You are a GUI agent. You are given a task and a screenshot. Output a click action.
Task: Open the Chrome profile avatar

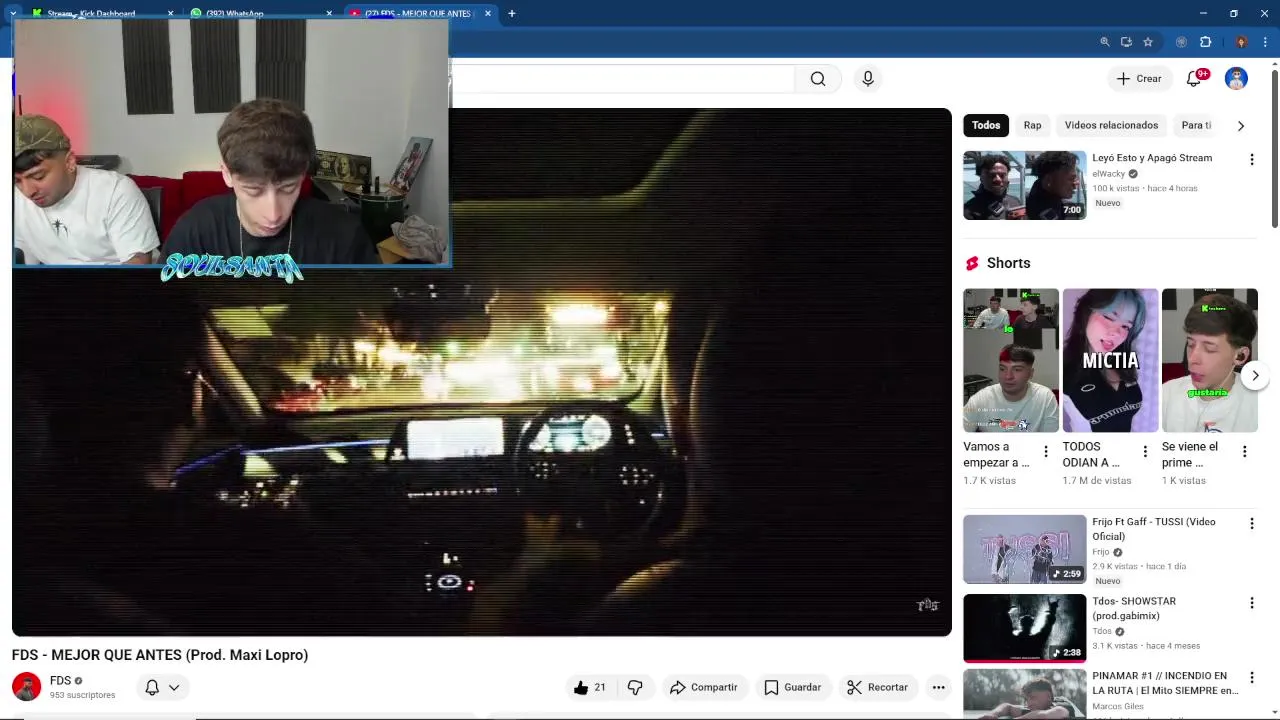pyautogui.click(x=1241, y=42)
